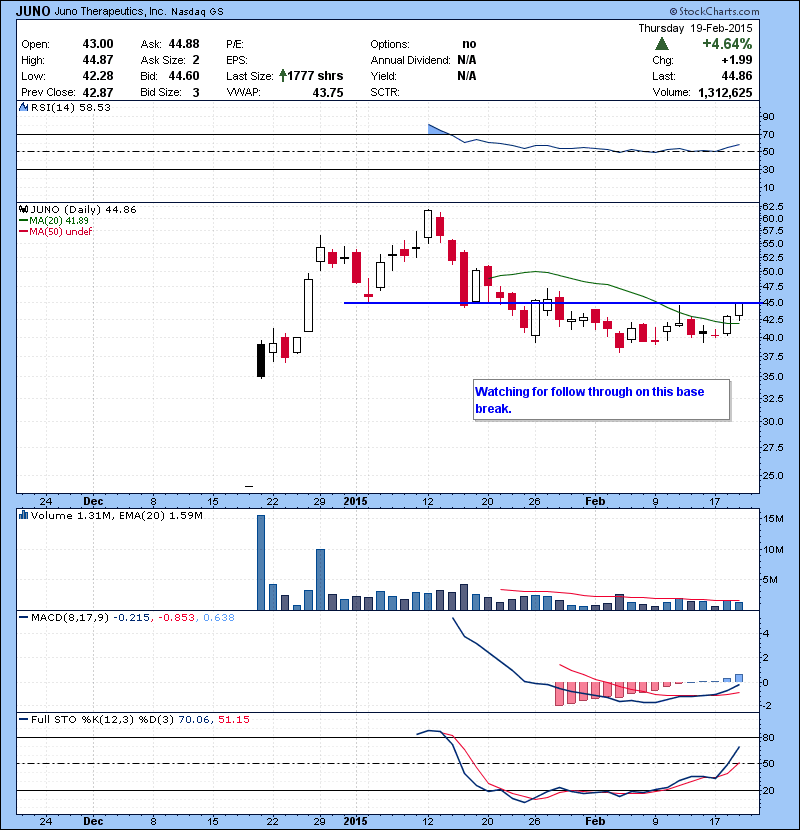Click the JUNO (Daily) 44.86 chart label
The height and width of the screenshot is (830, 800).
84,210
